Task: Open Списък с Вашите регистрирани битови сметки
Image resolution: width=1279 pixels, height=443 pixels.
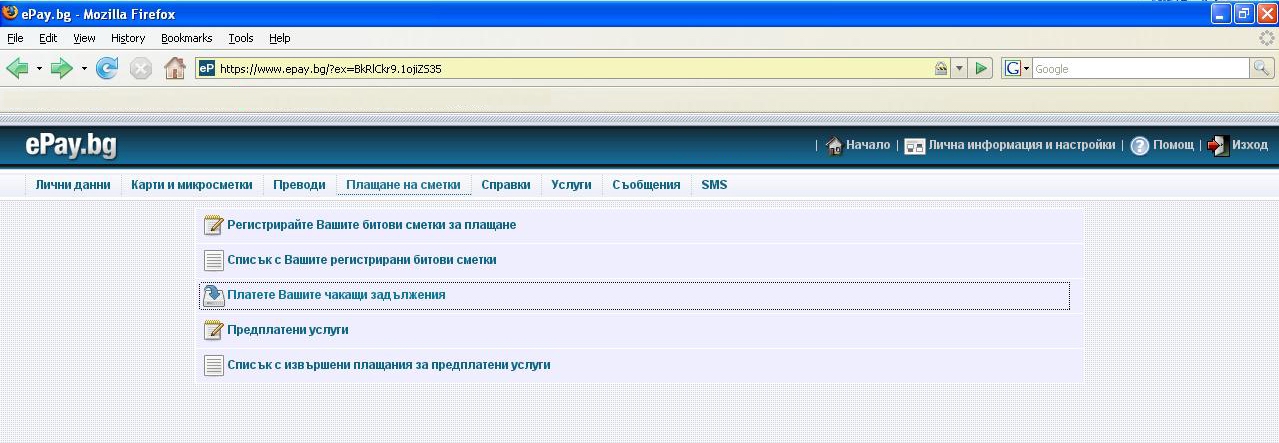Action: click(362, 260)
